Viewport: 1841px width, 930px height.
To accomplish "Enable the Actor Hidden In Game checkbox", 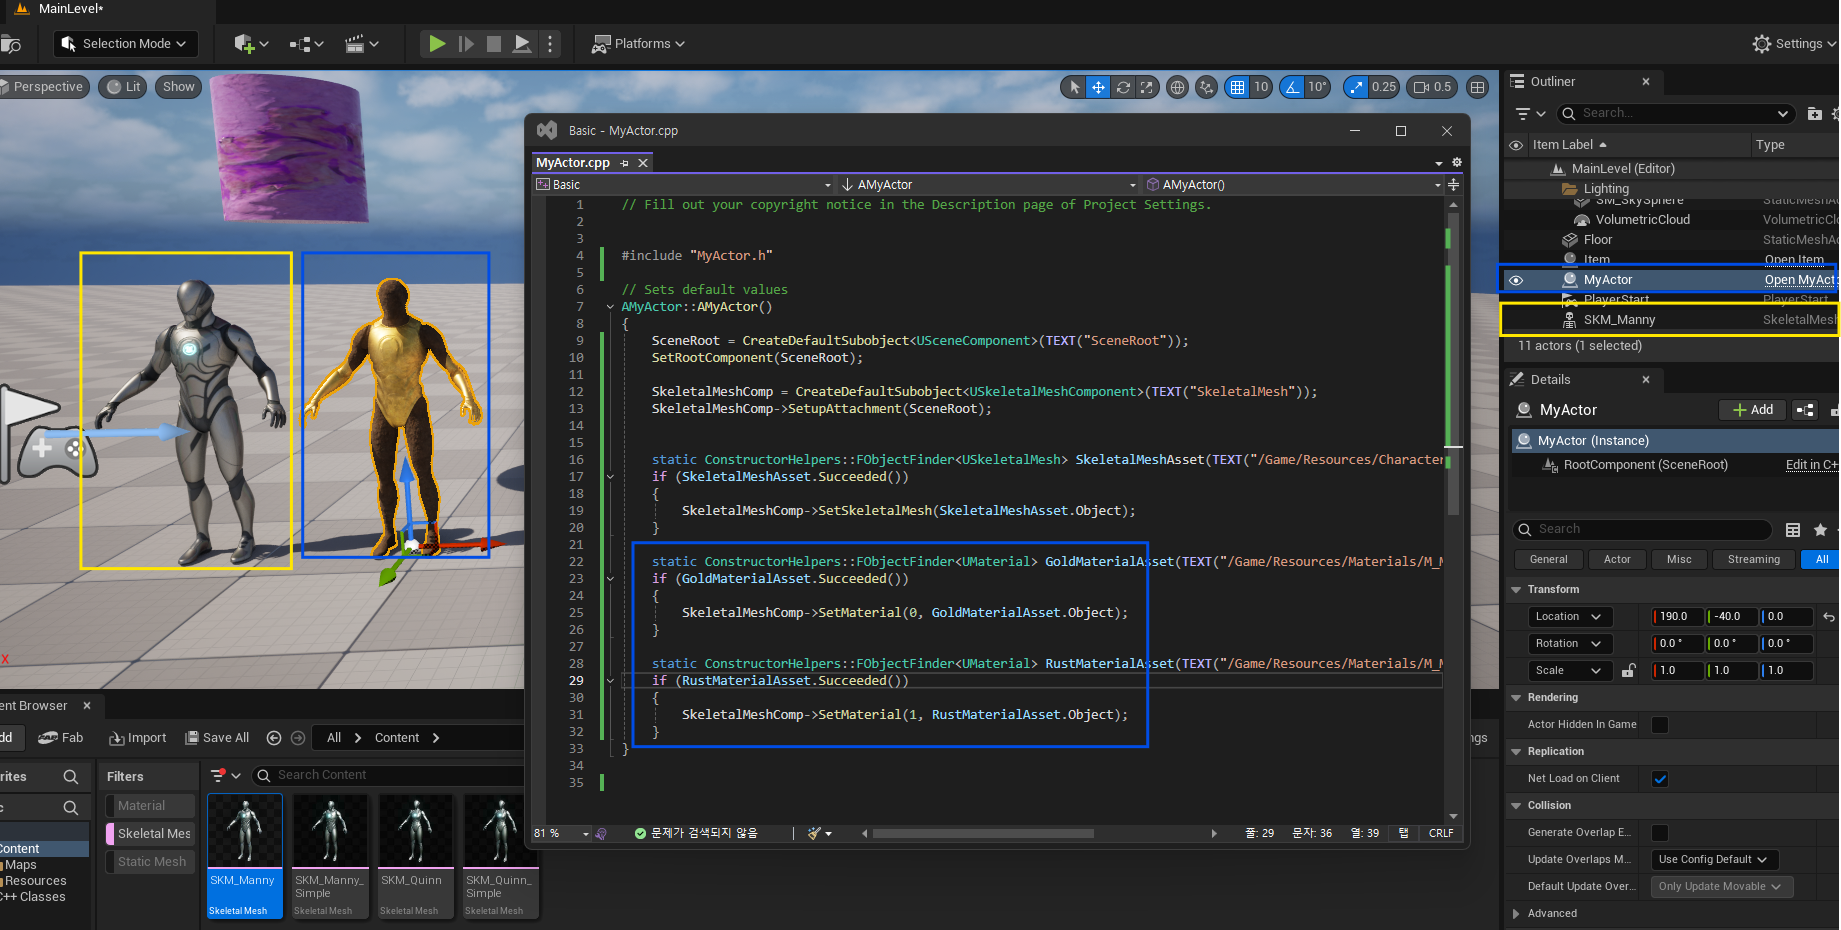I will point(1660,725).
